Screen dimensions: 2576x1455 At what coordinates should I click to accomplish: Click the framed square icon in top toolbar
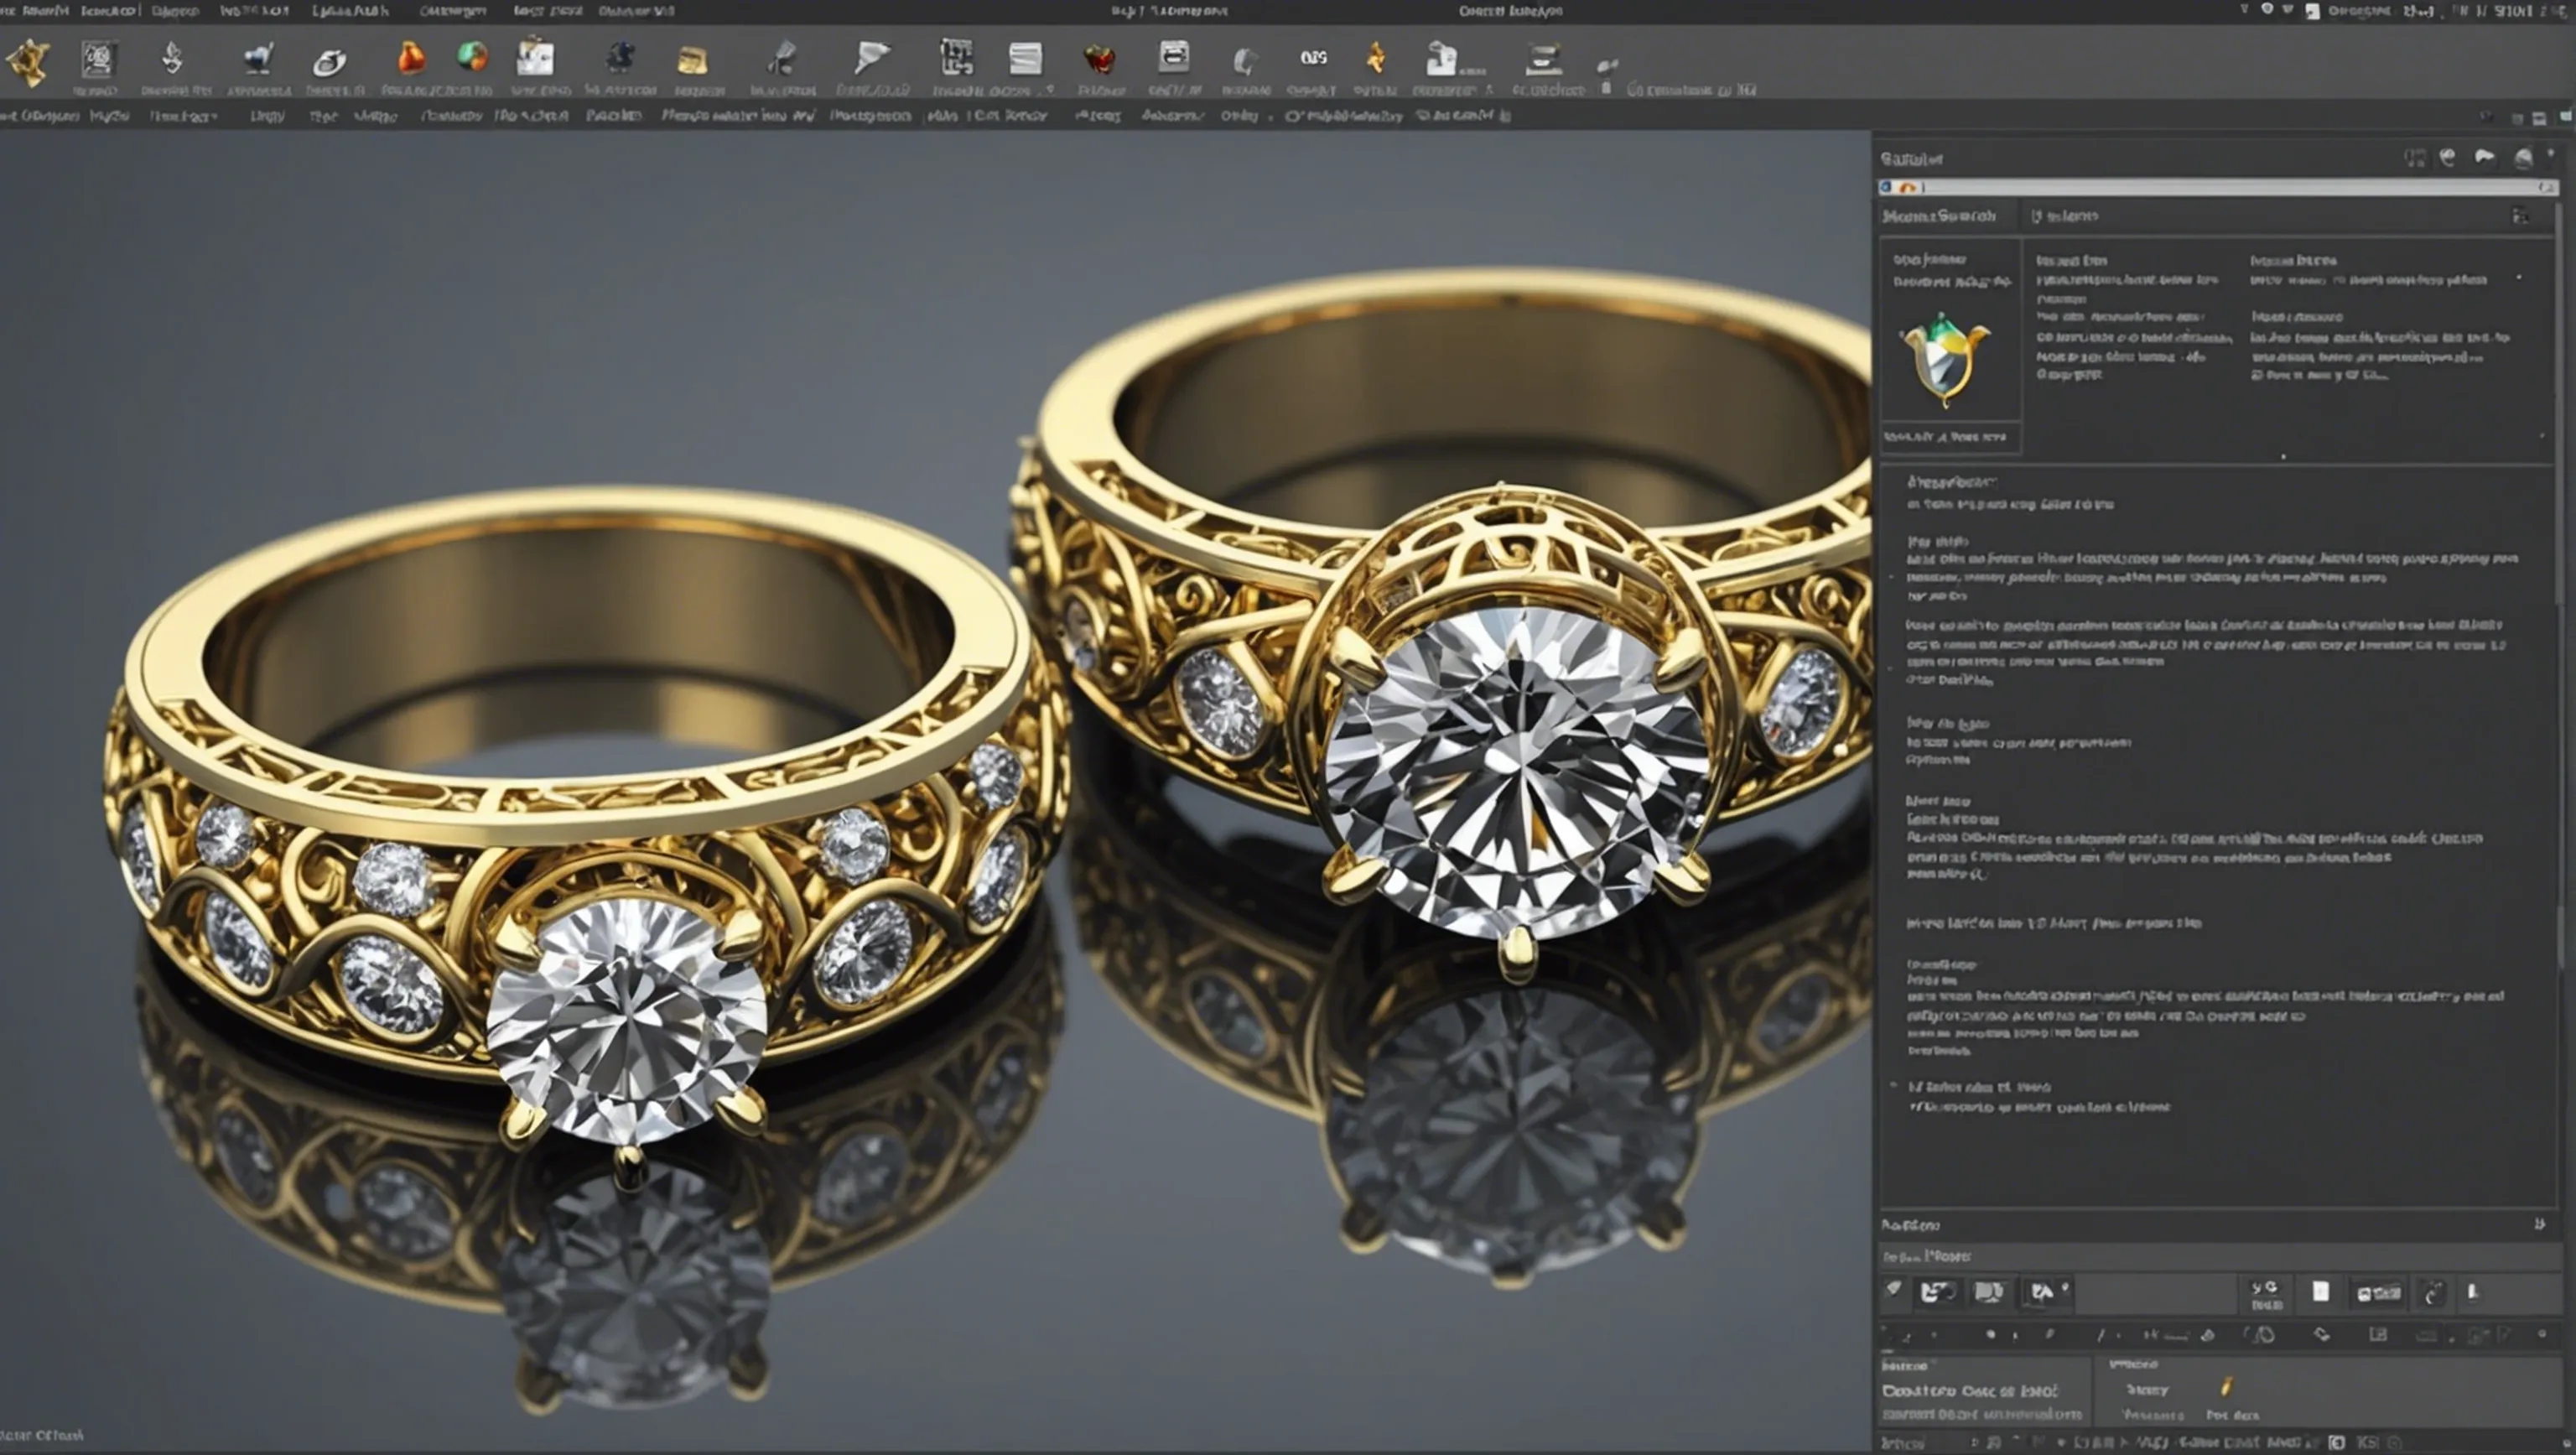point(97,60)
